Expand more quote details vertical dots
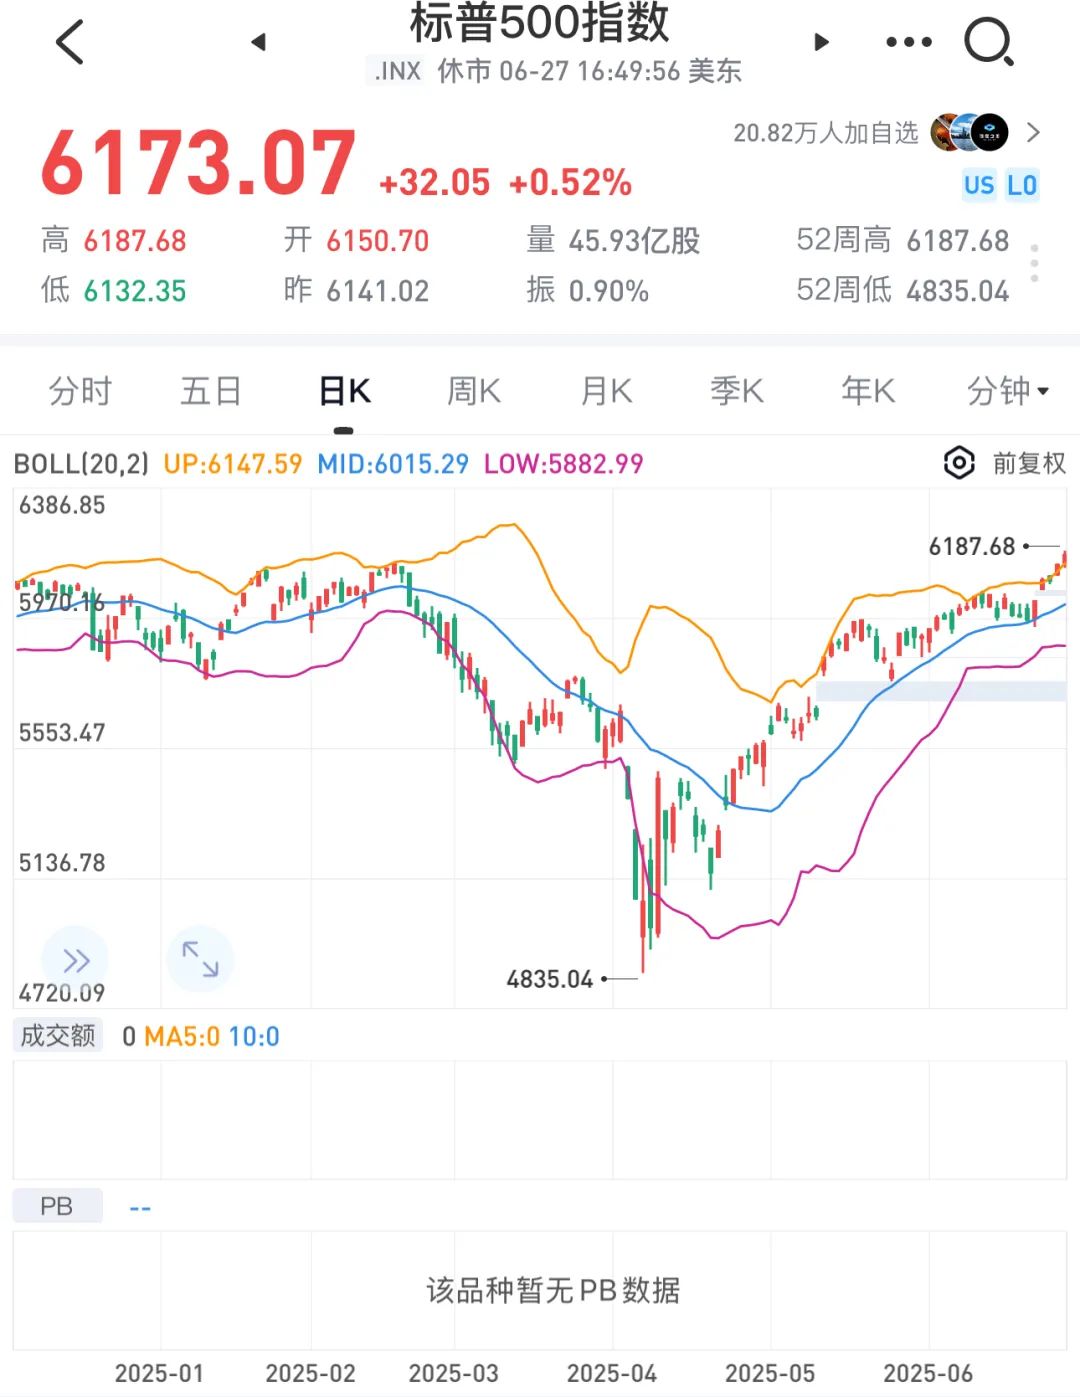The width and height of the screenshot is (1080, 1397). 1034,263
